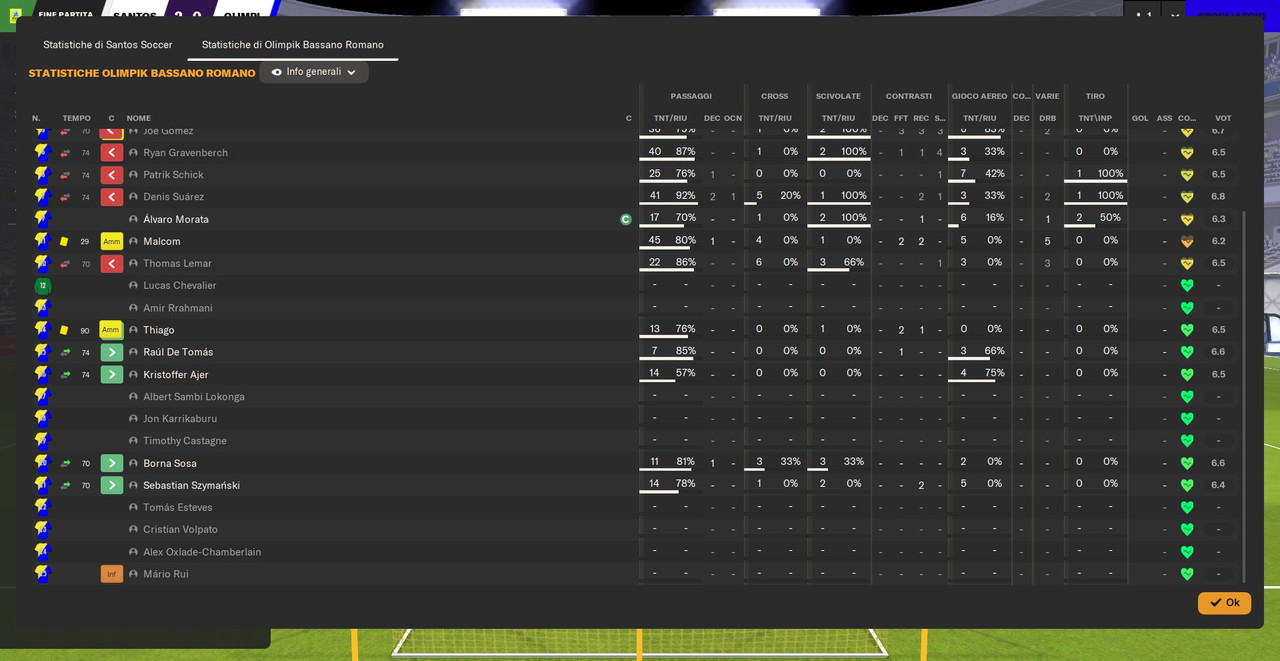1280x661 pixels.
Task: Switch to Statistiche di Santos Soccer tab
Action: [108, 45]
